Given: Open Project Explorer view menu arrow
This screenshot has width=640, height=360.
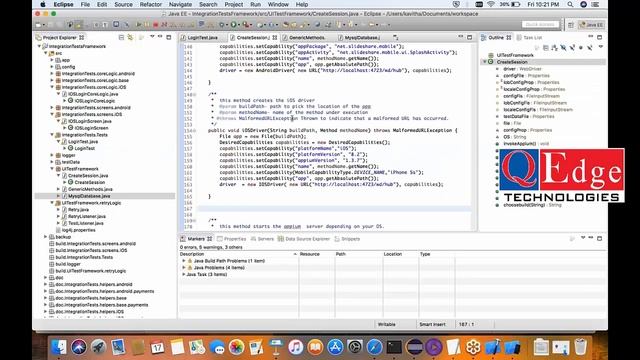Looking at the screenshot, I should (152, 37).
